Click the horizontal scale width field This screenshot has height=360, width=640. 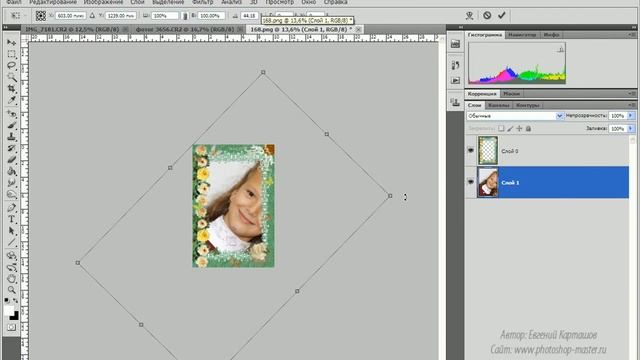164,16
